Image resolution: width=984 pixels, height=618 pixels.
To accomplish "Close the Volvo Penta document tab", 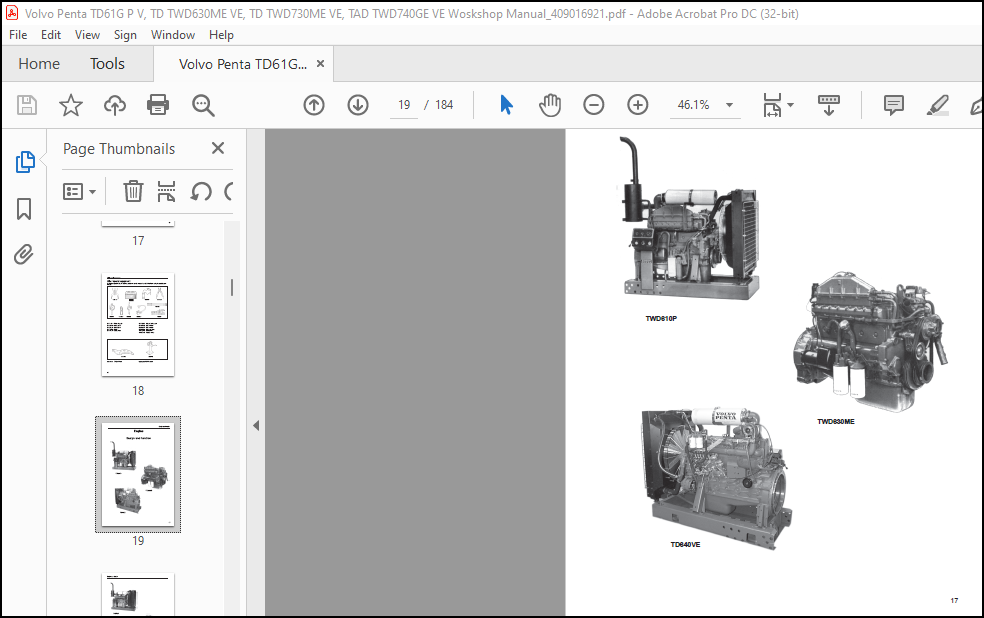I will click(x=321, y=63).
